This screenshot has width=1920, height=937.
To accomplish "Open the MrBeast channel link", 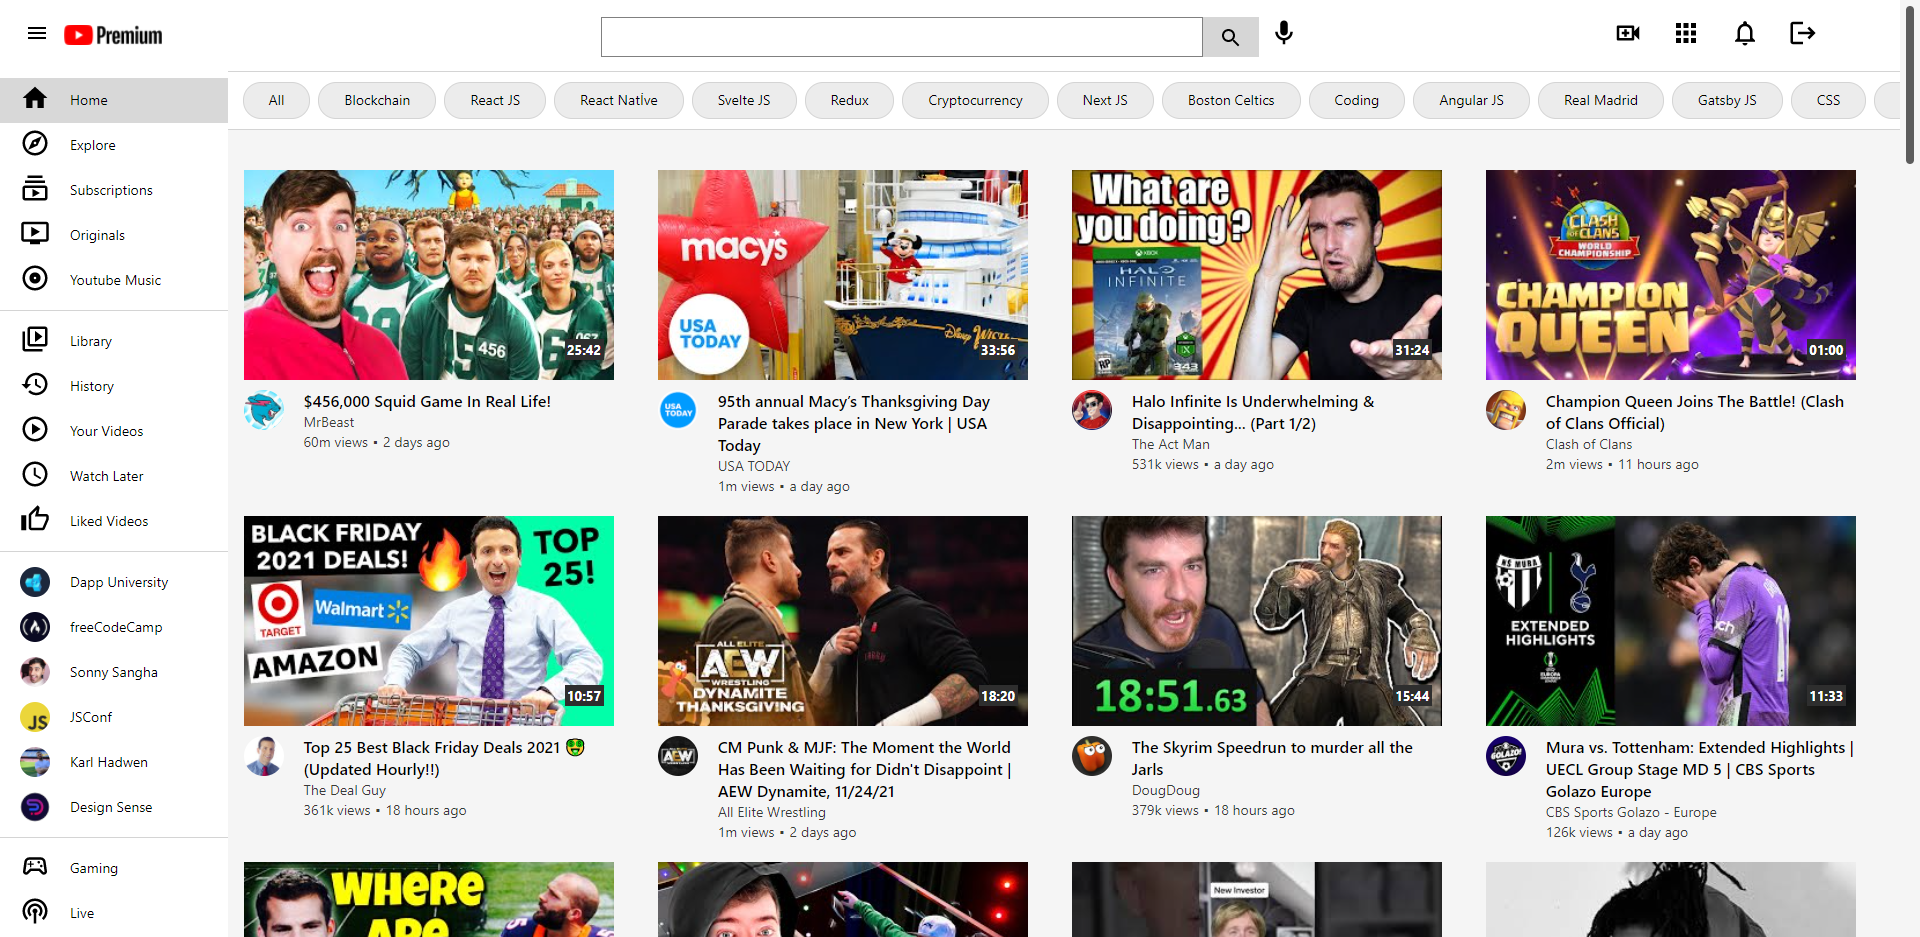I will [x=329, y=422].
